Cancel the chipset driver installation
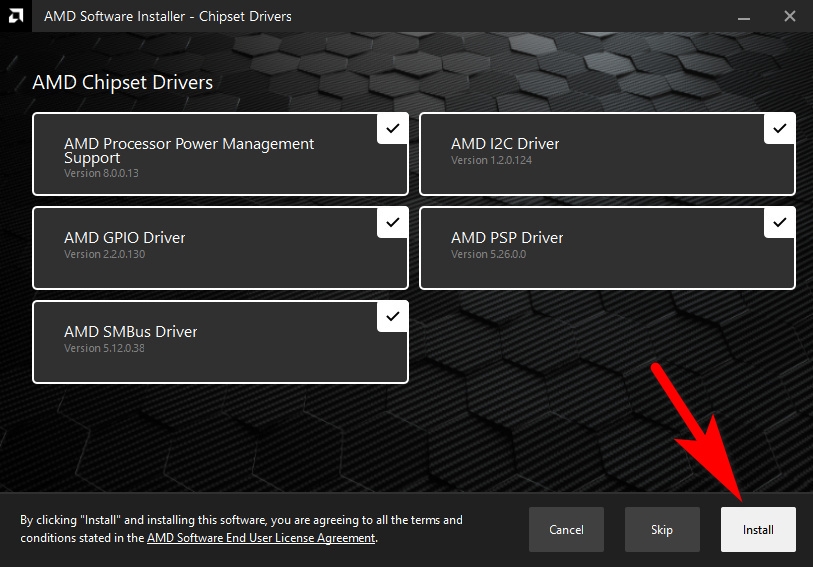Screen dimensions: 813x567 click(x=566, y=529)
